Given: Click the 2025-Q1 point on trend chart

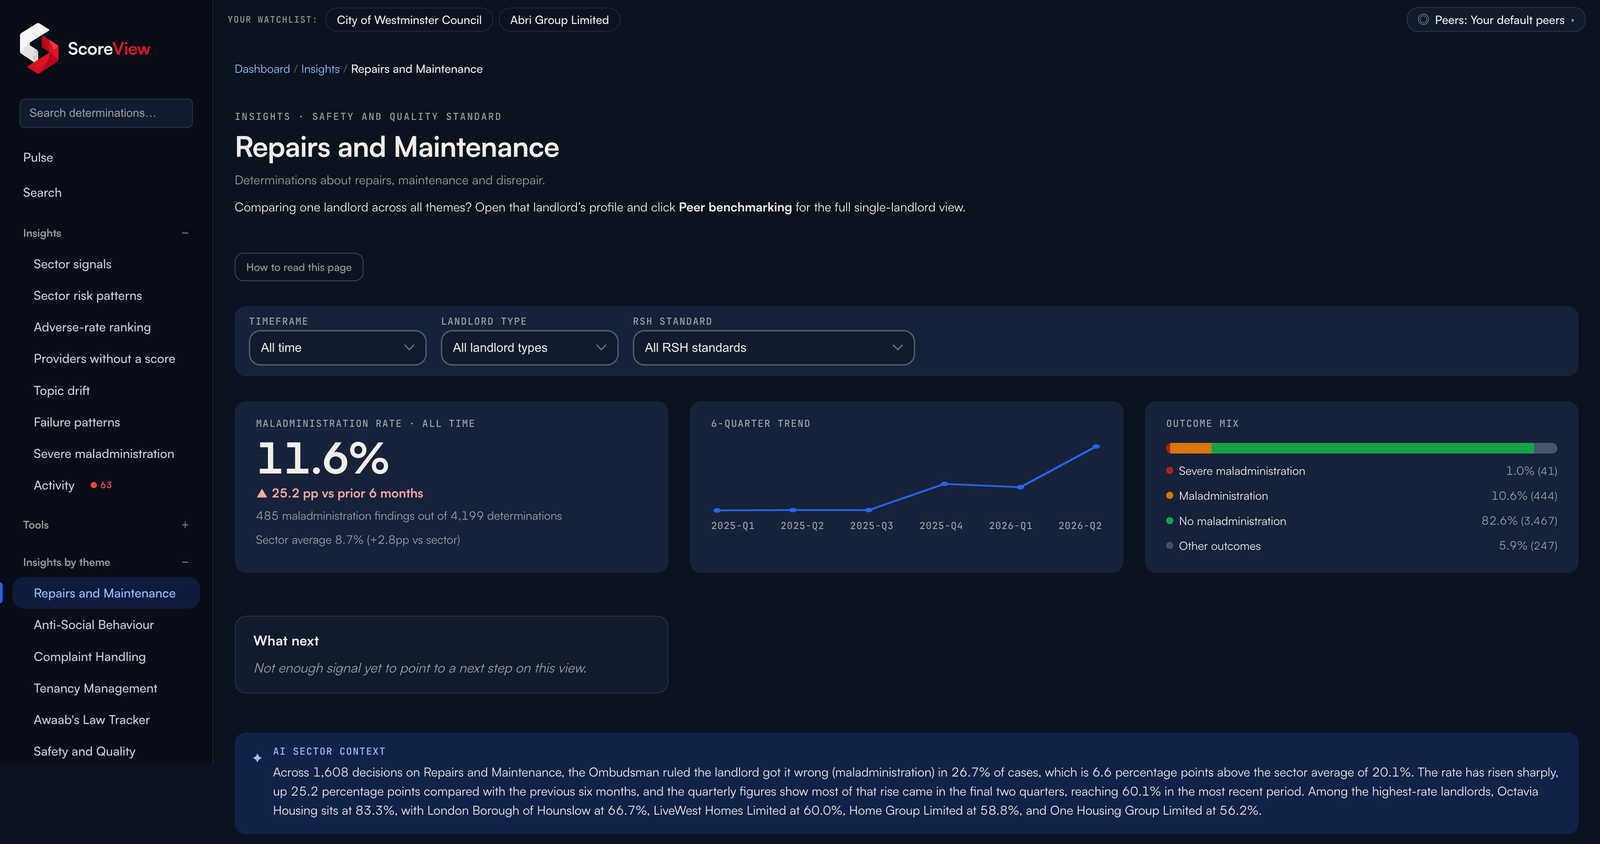Looking at the screenshot, I should point(717,510).
